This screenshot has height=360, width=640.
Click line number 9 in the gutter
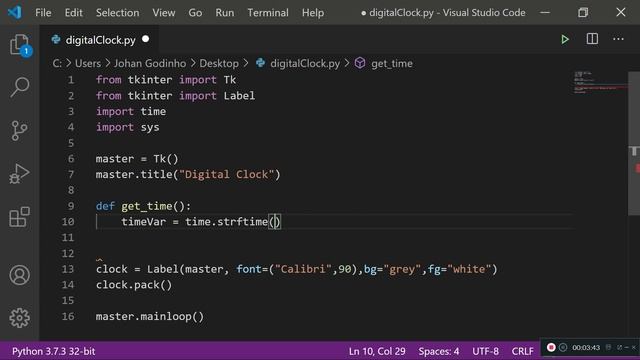click(71, 206)
